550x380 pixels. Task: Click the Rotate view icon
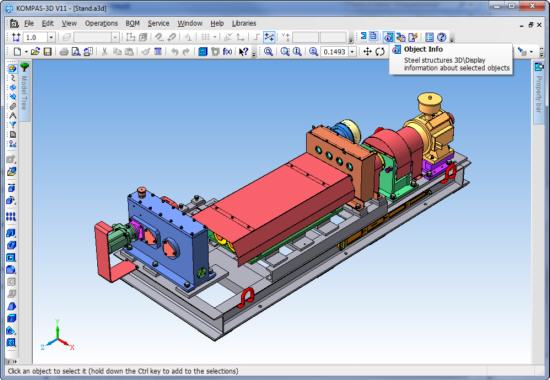click(380, 52)
